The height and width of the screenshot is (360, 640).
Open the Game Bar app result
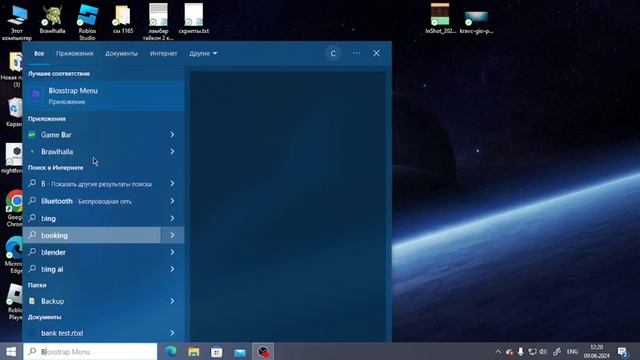[x=92, y=135]
